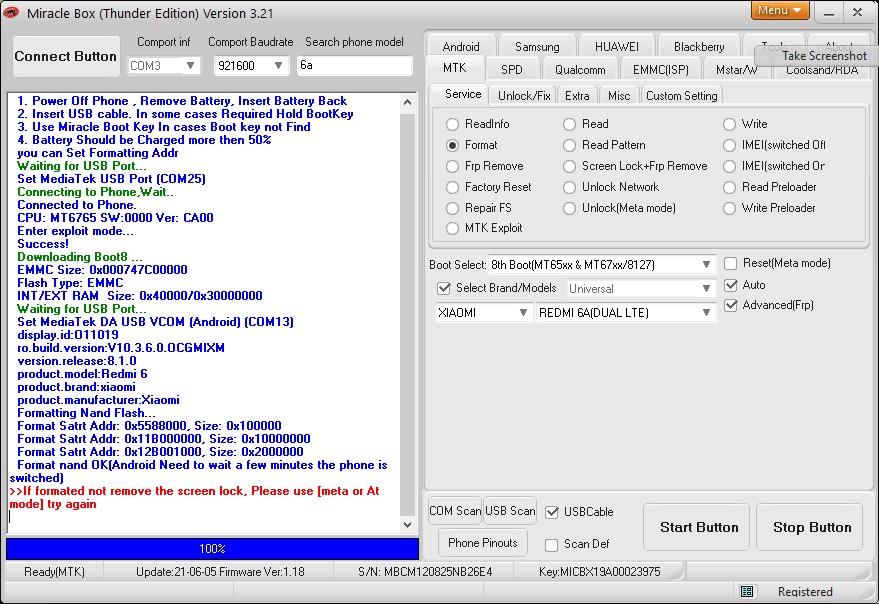This screenshot has height=604, width=879.
Task: Click the S/N: MBCM120825NB26E4 status text
Action: click(425, 572)
